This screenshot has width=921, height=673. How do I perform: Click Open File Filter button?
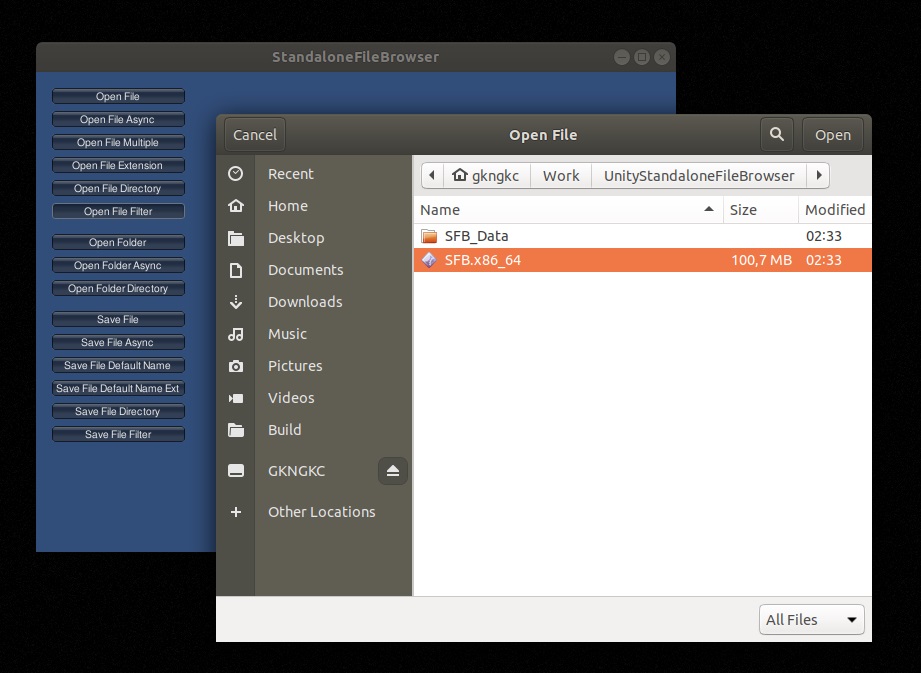118,211
